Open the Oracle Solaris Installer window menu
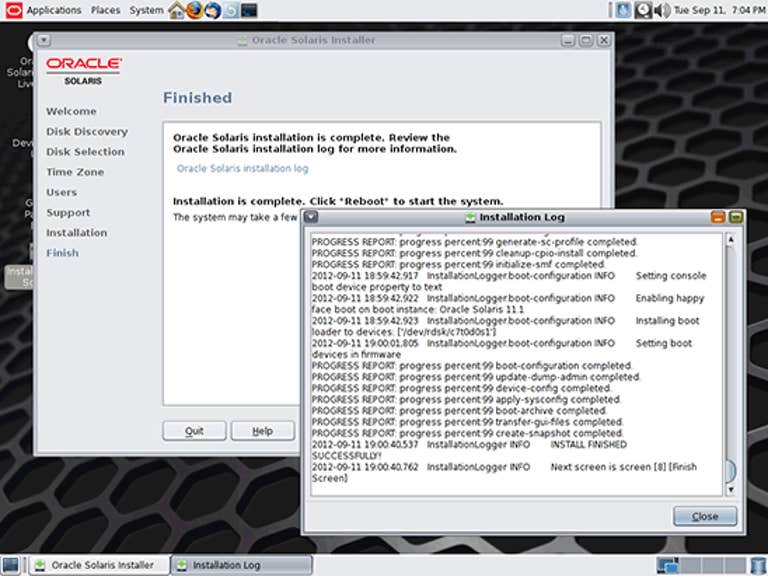Viewport: 768px width, 576px height. [43, 40]
